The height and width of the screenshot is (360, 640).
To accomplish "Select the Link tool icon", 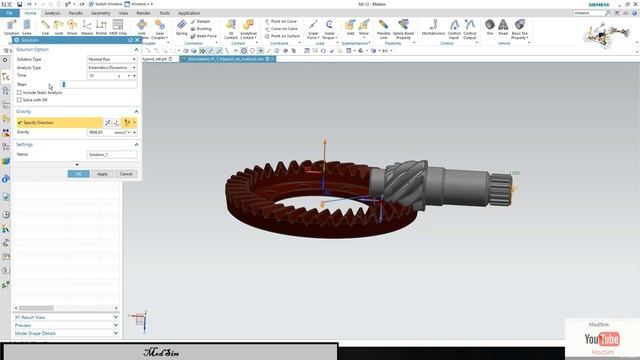I will tap(45, 27).
